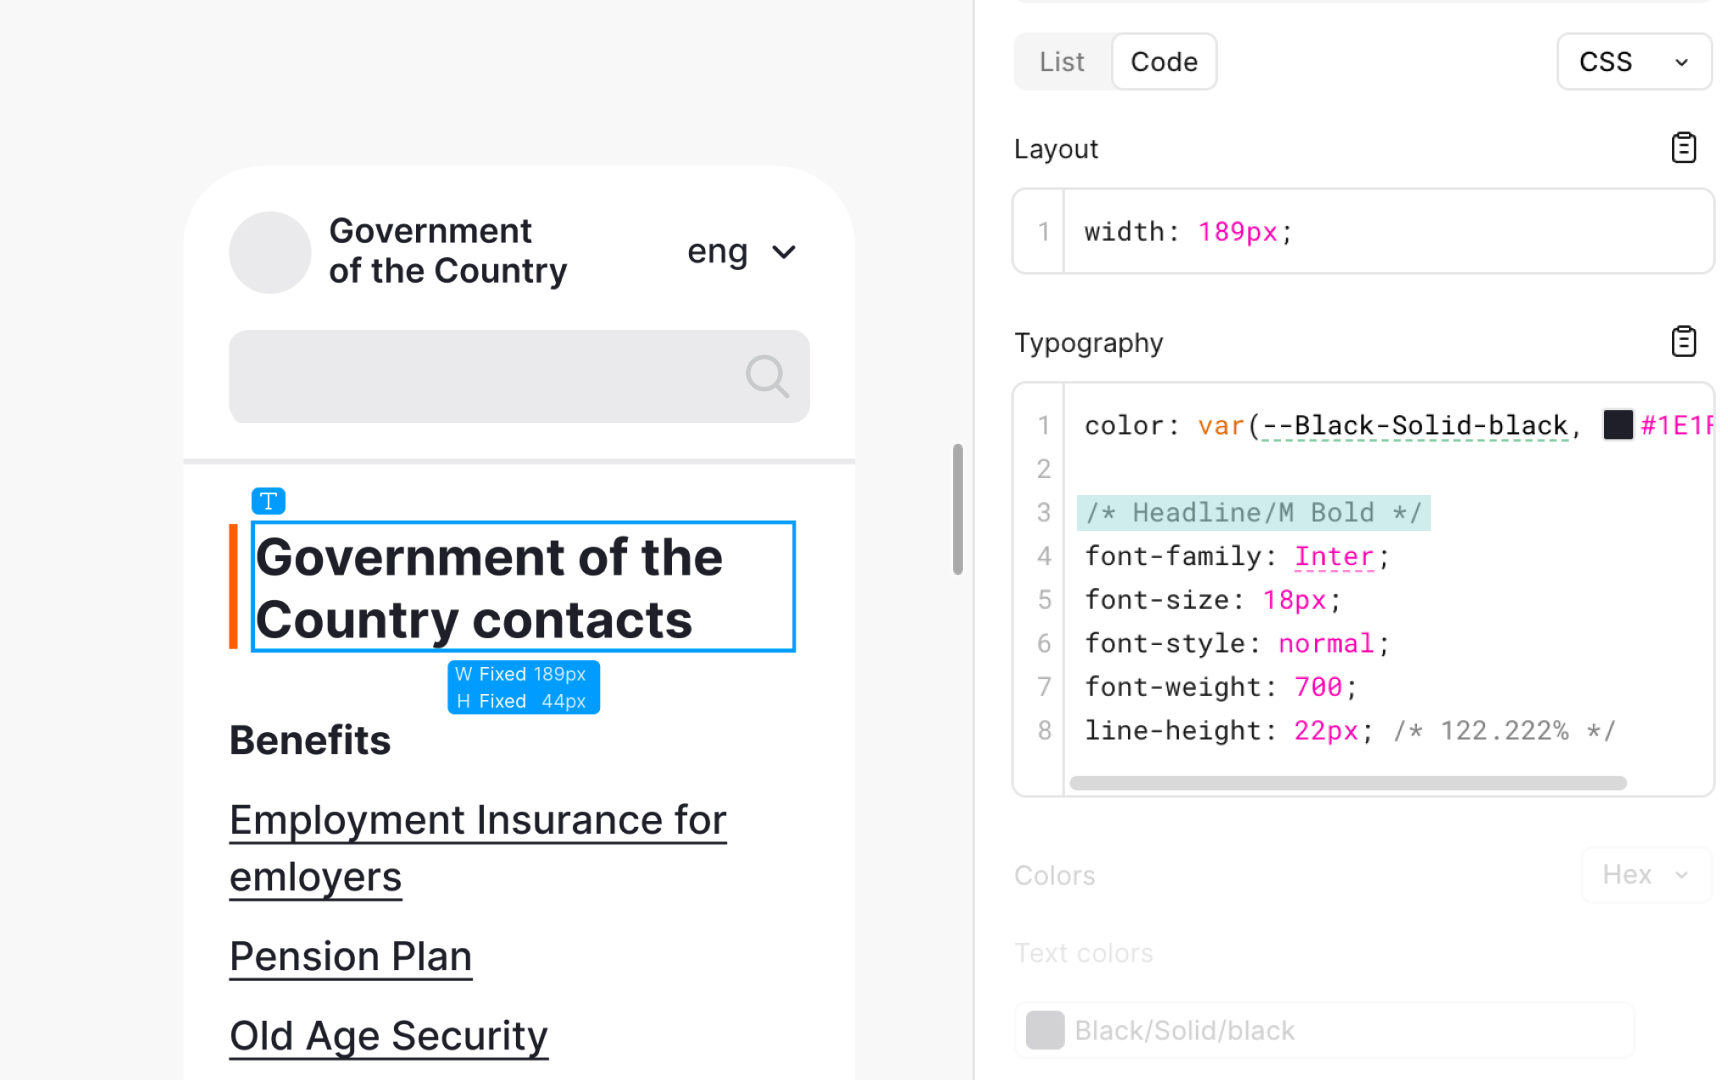
Task: Click the #1E1F color chip in code
Action: click(x=1617, y=425)
